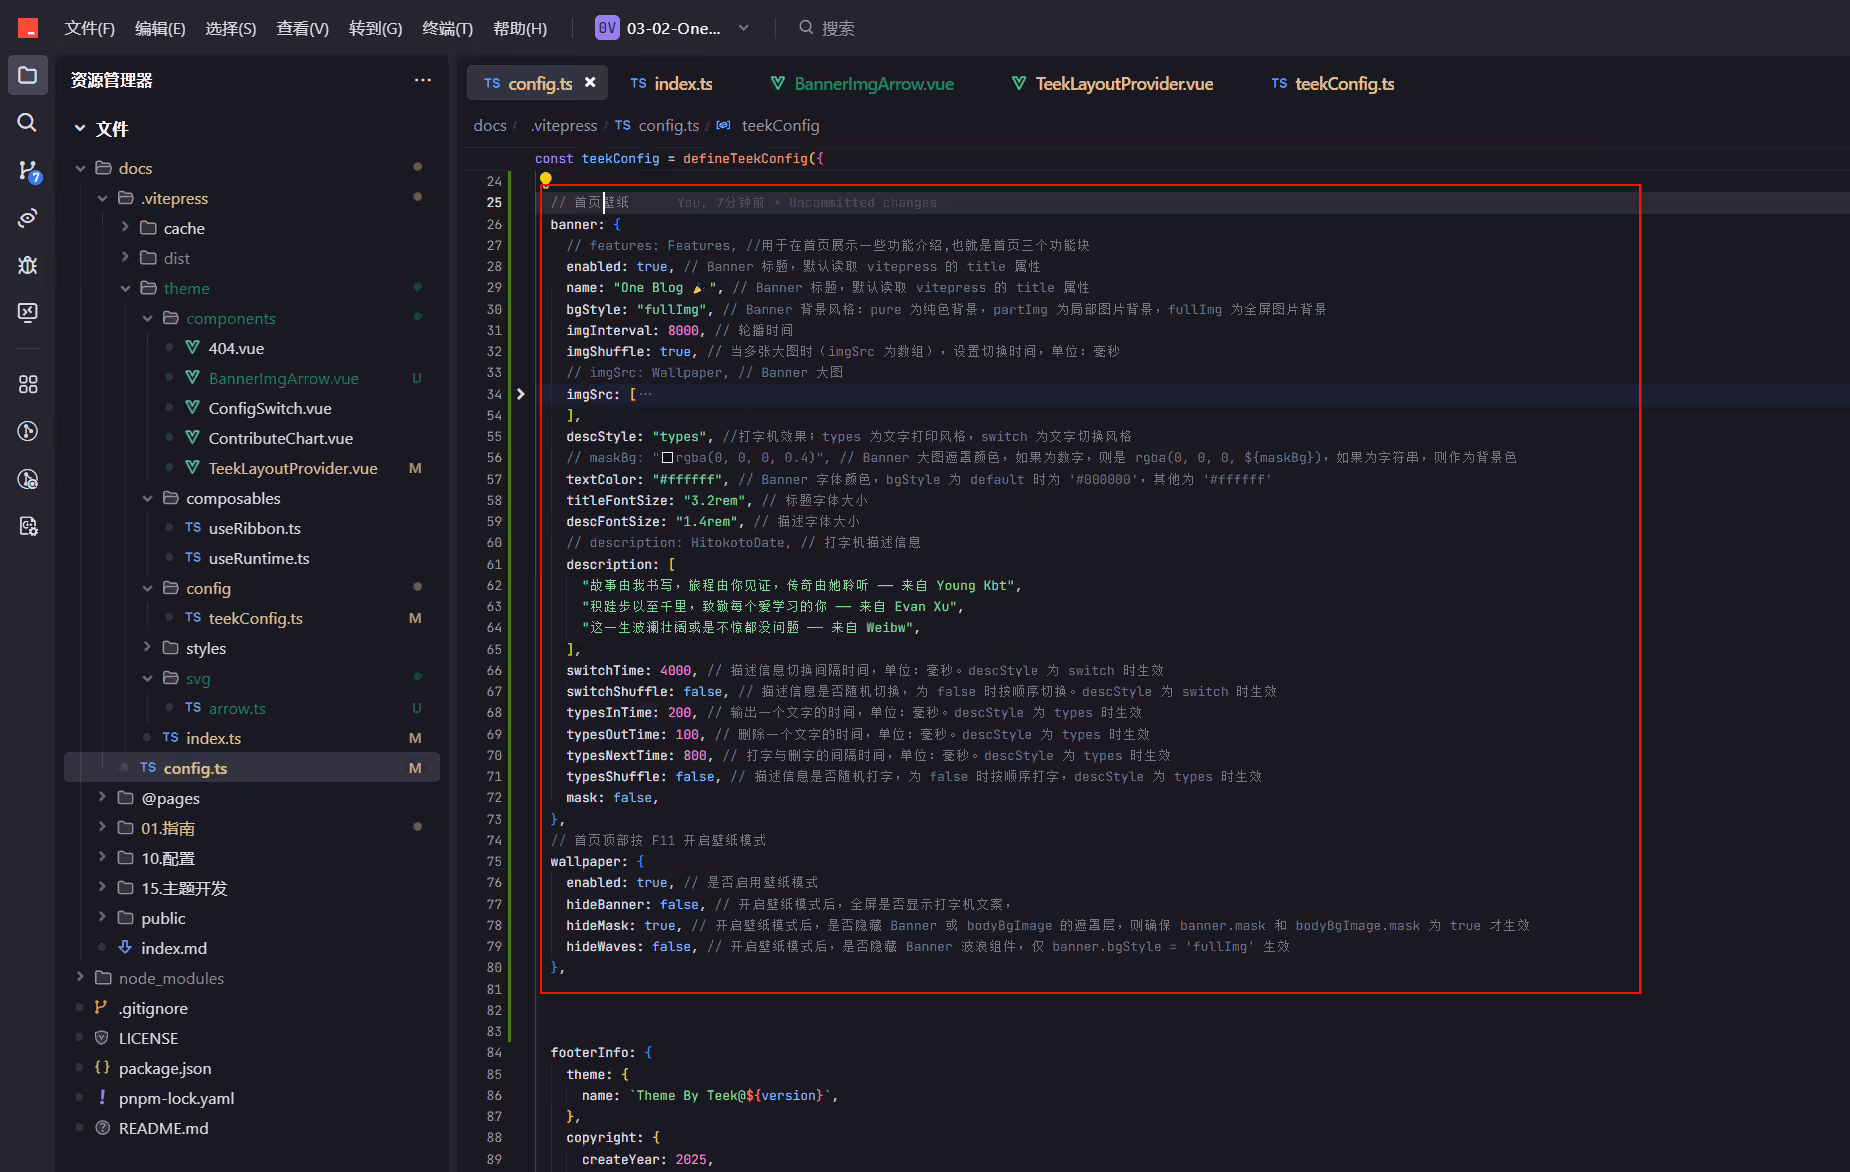This screenshot has width=1850, height=1172.
Task: Open ConfigSwitch.vue in the file tree
Action: pyautogui.click(x=270, y=408)
